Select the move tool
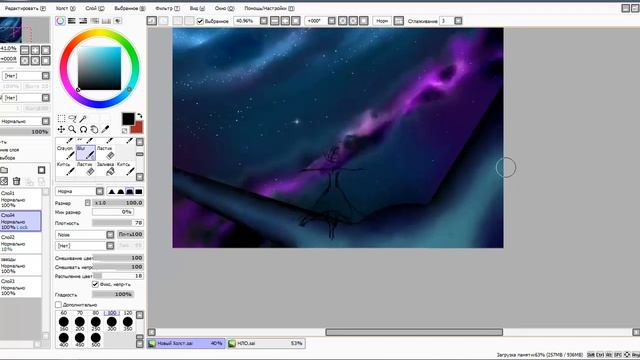This screenshot has width=640, height=360. coord(61,129)
